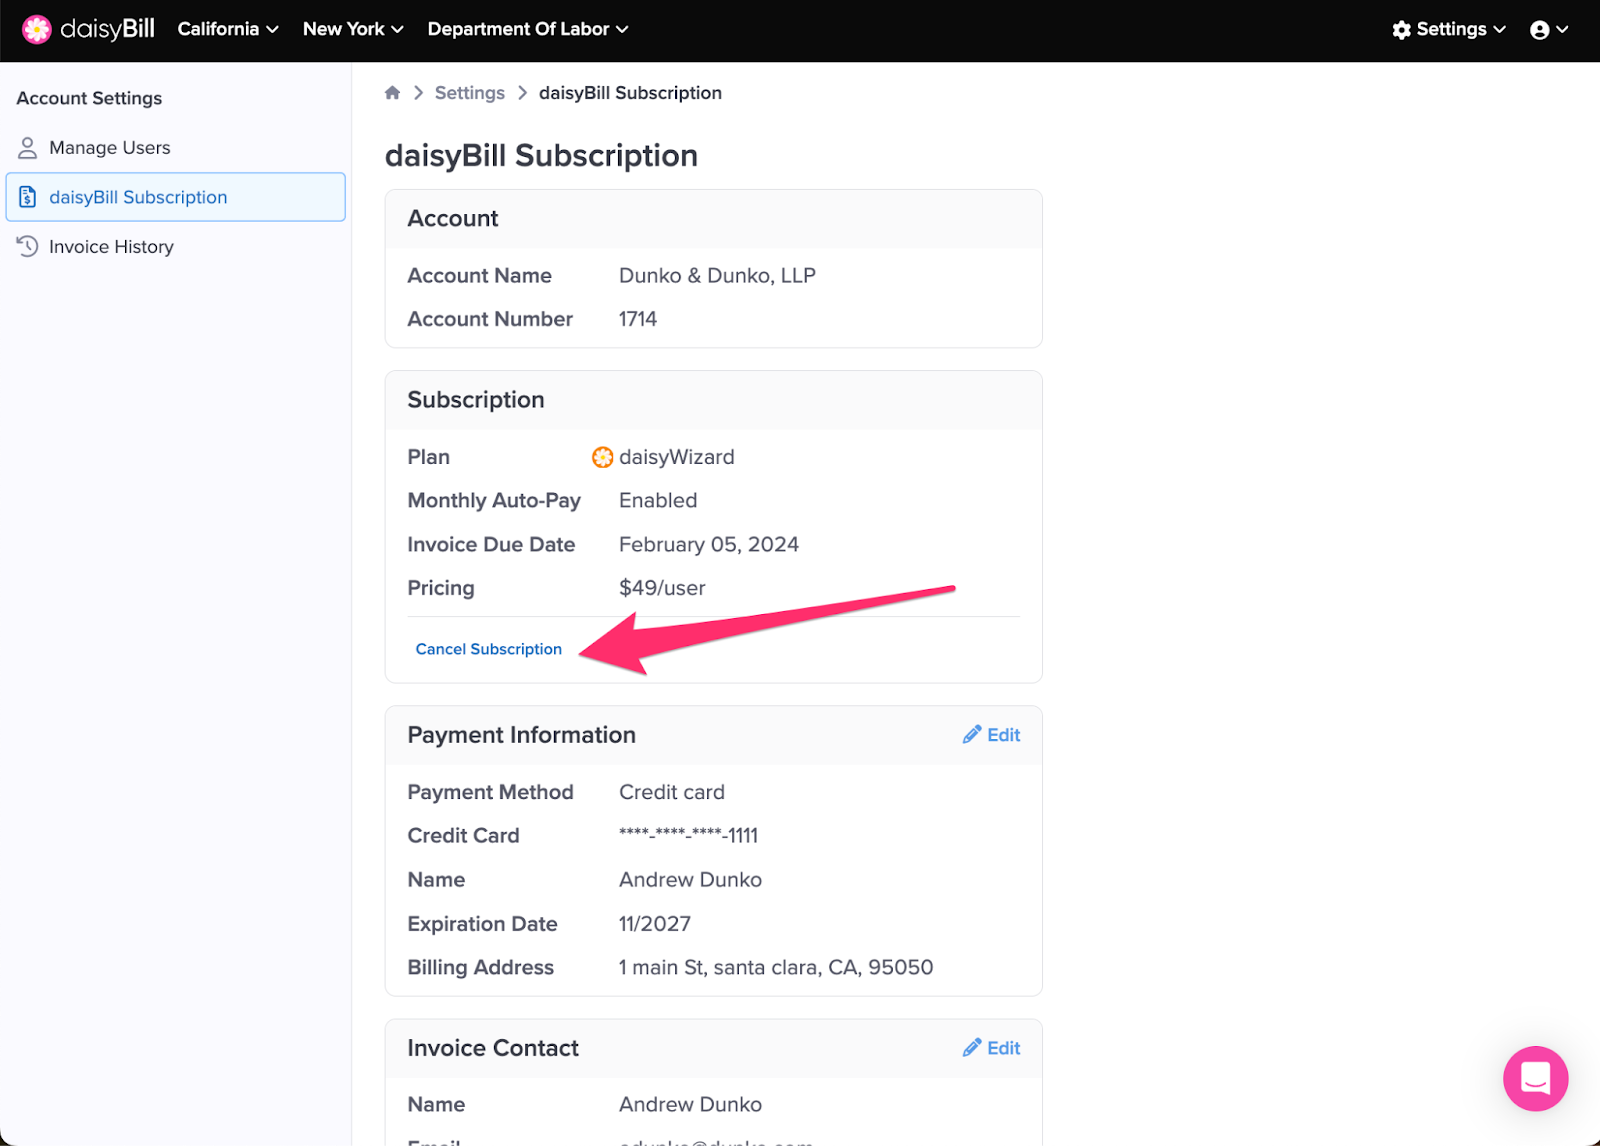1600x1146 pixels.
Task: Click the Credit card payment method value
Action: [x=672, y=792]
